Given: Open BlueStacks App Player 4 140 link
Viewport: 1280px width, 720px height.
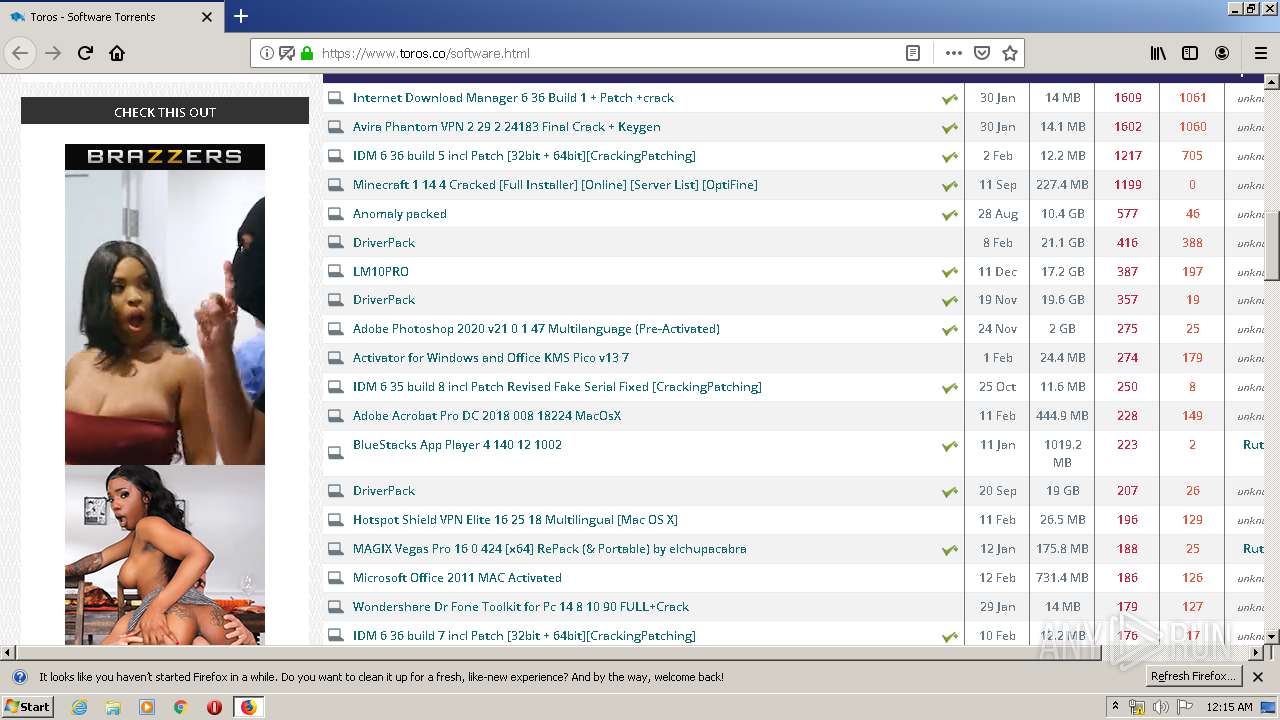Looking at the screenshot, I should (457, 445).
